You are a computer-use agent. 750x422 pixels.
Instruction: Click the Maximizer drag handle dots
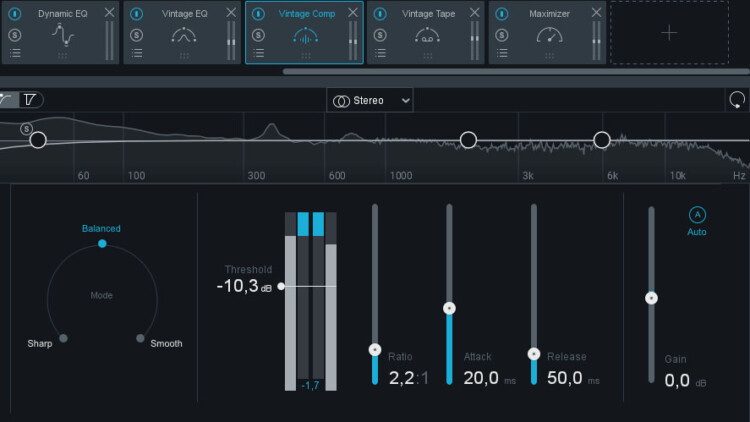[x=550, y=56]
